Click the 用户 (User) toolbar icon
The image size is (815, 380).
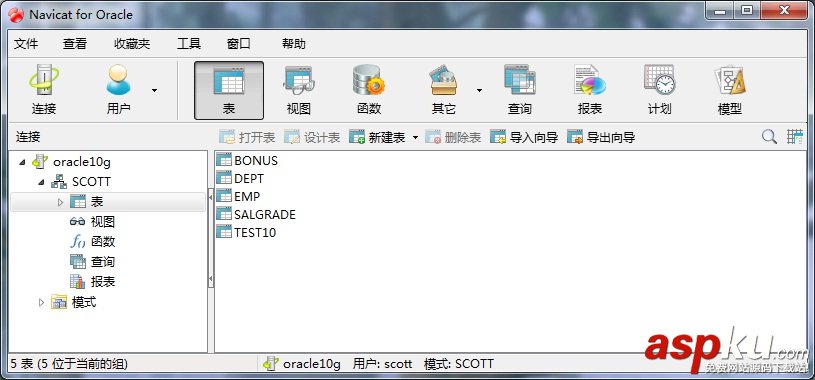119,90
